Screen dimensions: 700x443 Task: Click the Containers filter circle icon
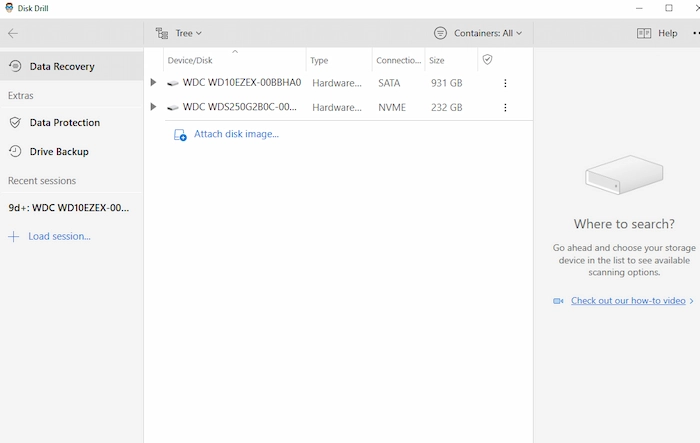pos(440,33)
